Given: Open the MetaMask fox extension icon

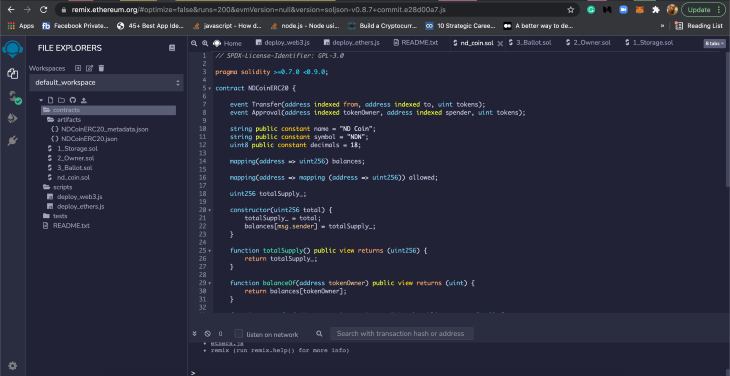Looking at the screenshot, I should [639, 9].
